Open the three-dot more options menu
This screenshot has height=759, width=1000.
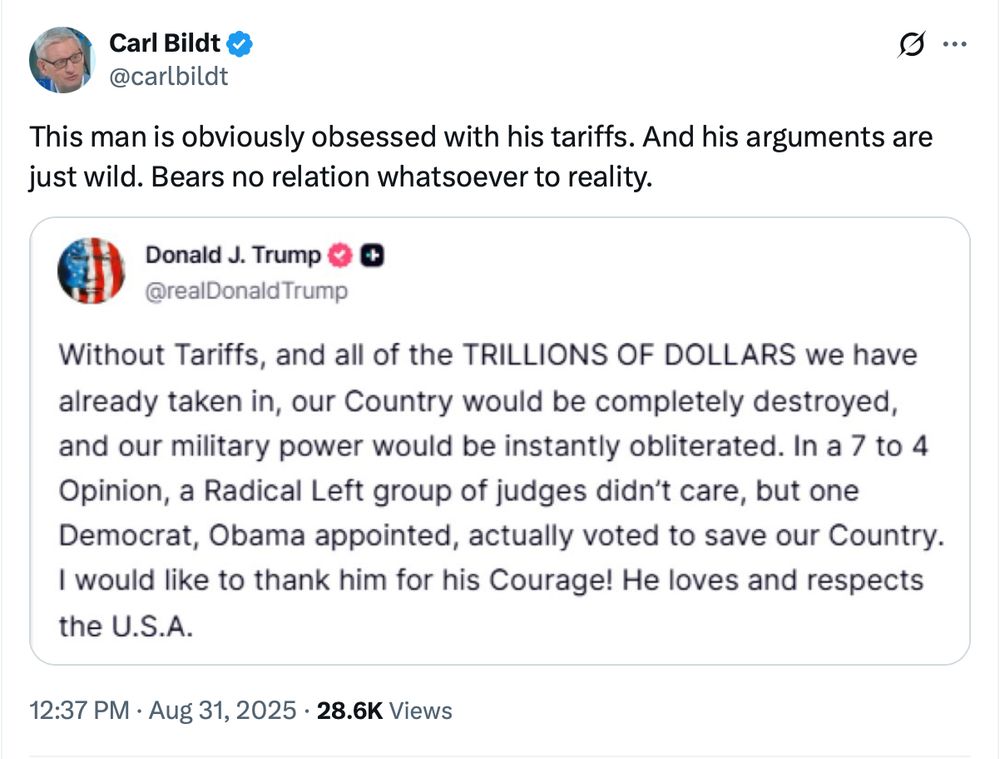coord(955,44)
